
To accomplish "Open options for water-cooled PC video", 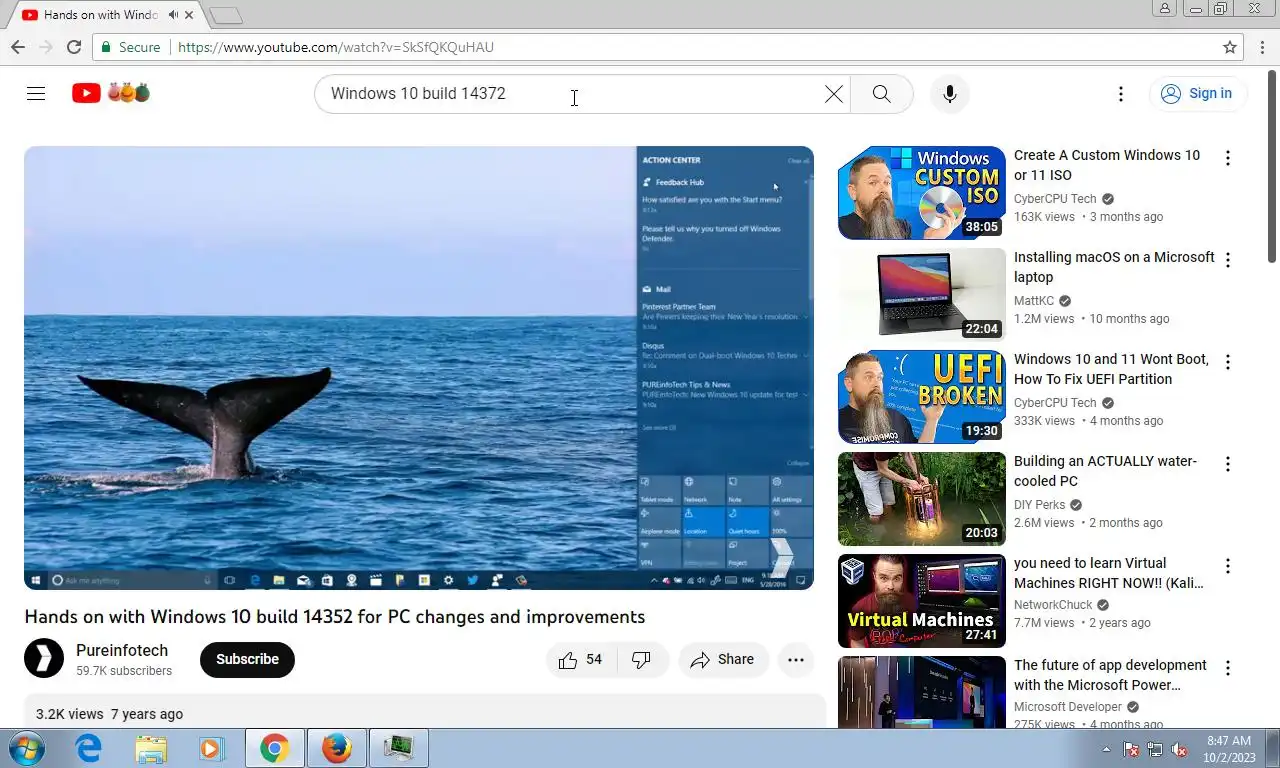I will coord(1228,464).
